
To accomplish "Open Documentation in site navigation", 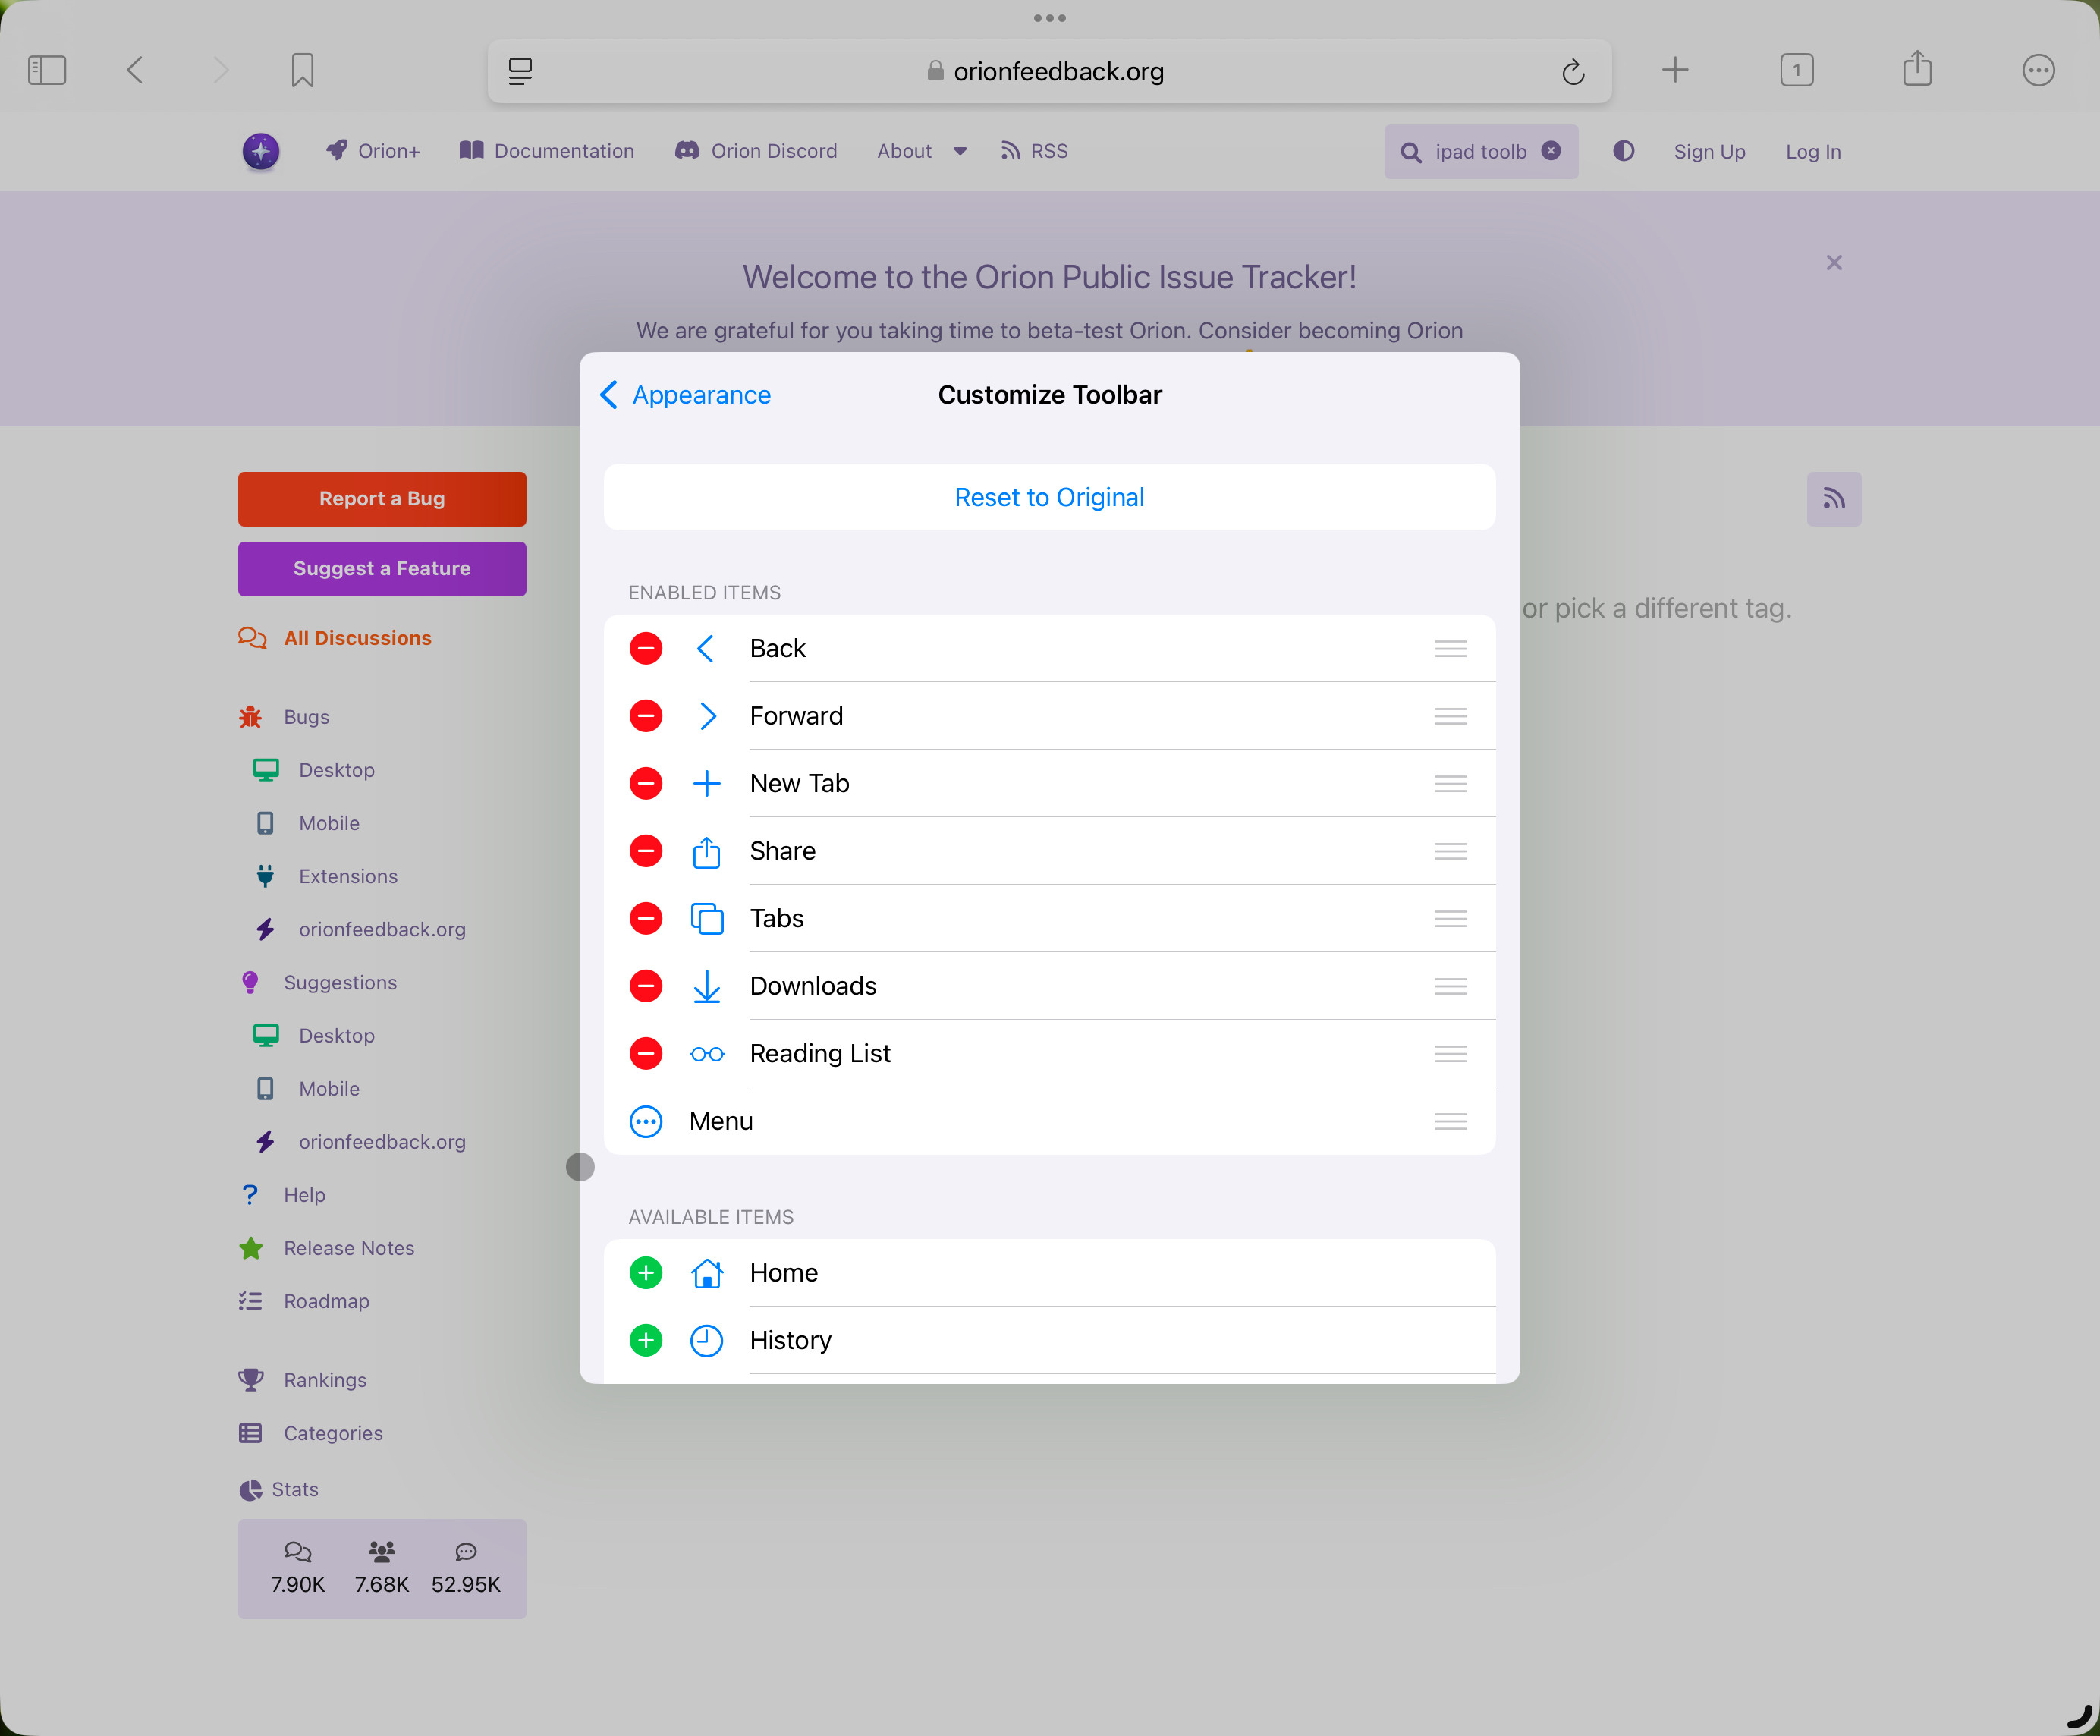I will point(547,151).
